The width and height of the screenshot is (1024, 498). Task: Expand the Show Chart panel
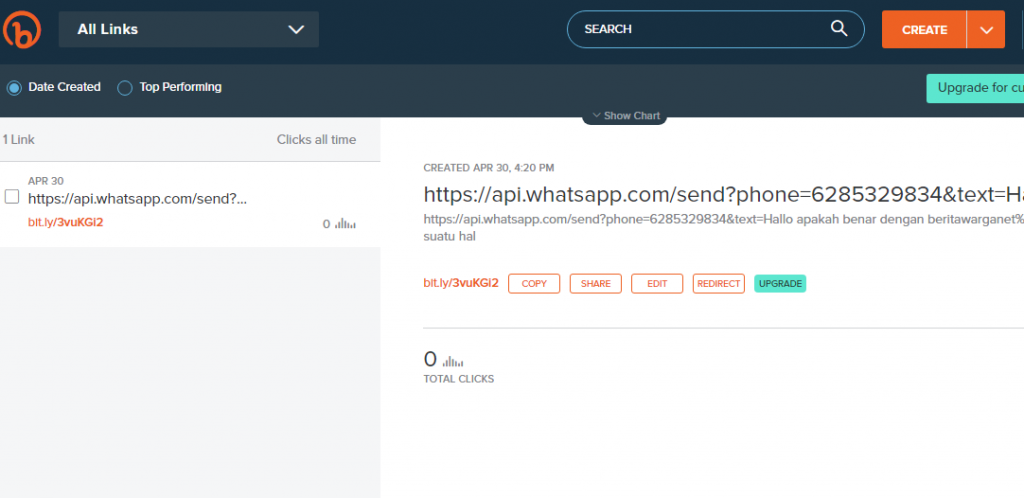coord(625,116)
